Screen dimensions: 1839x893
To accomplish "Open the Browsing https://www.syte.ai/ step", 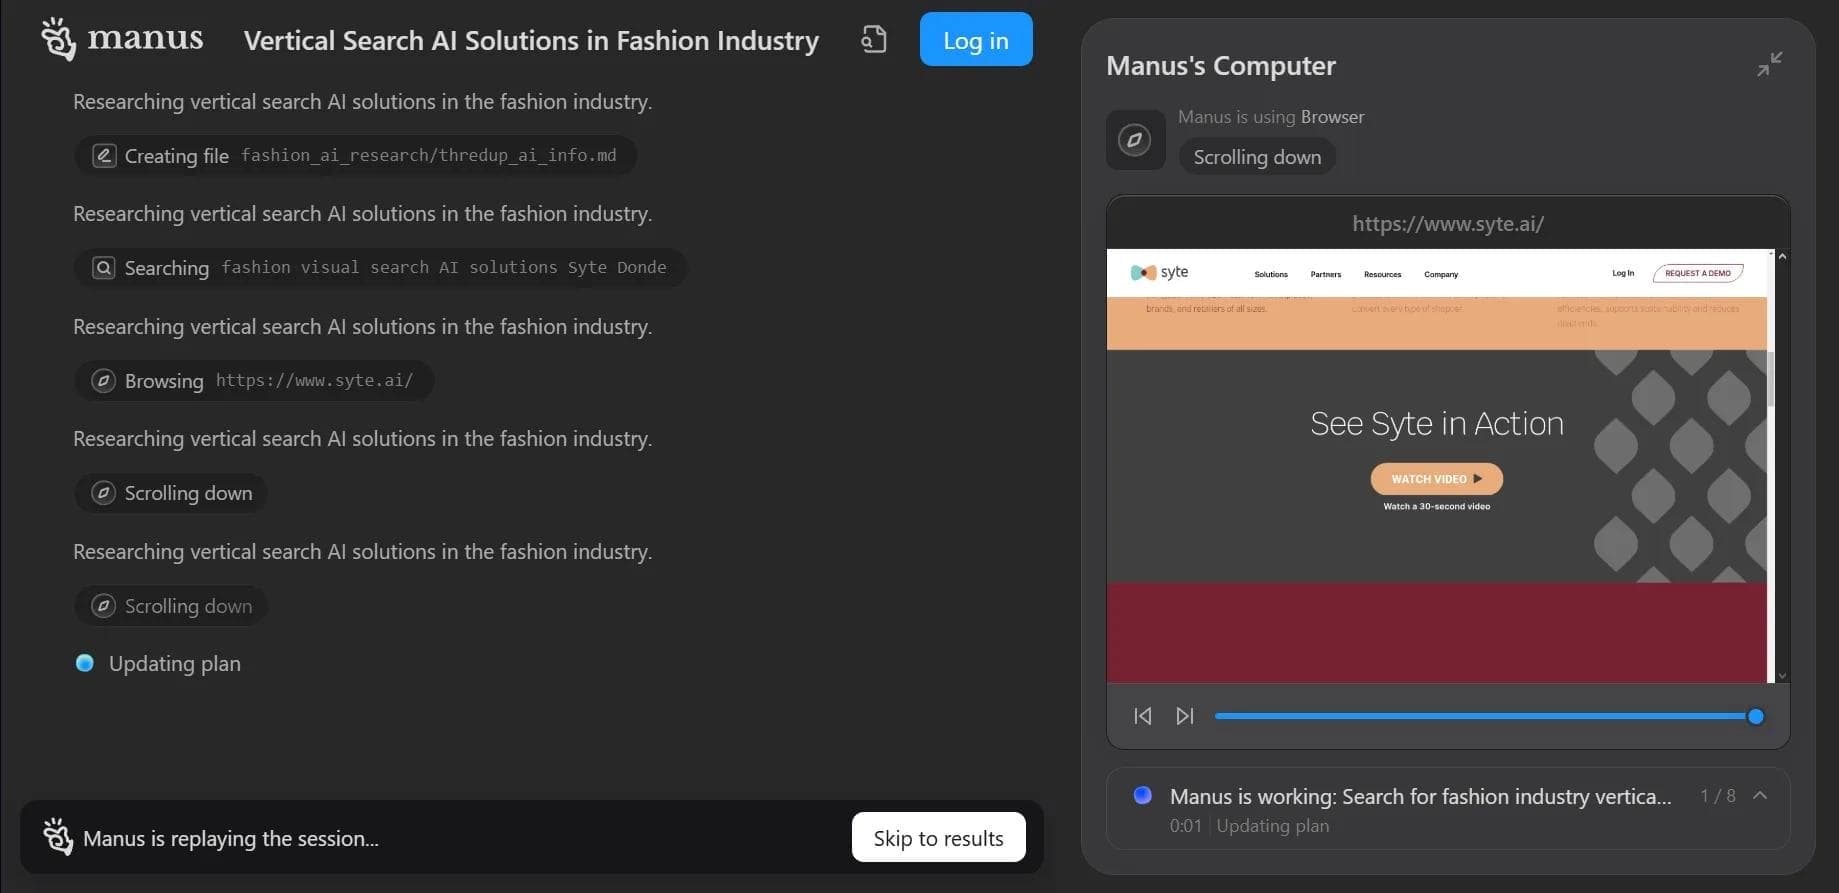I will pos(254,380).
